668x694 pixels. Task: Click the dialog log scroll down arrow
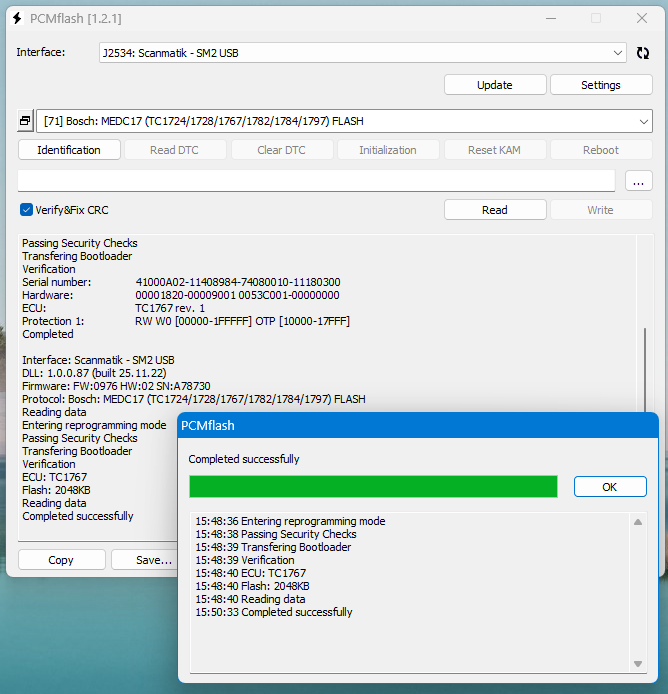point(638,664)
